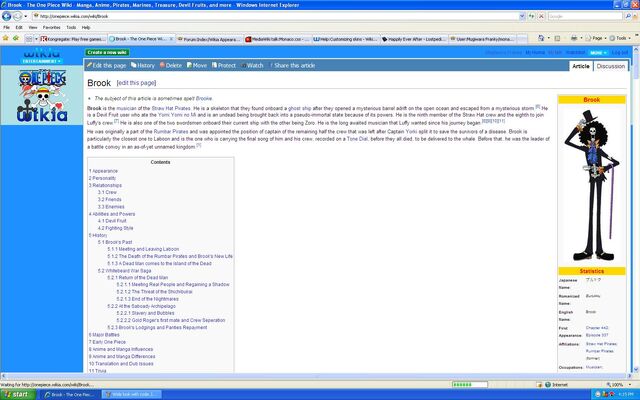This screenshot has width=640, height=400.
Task: Open the recent pages dropdown arrow
Action: [x=26, y=16]
